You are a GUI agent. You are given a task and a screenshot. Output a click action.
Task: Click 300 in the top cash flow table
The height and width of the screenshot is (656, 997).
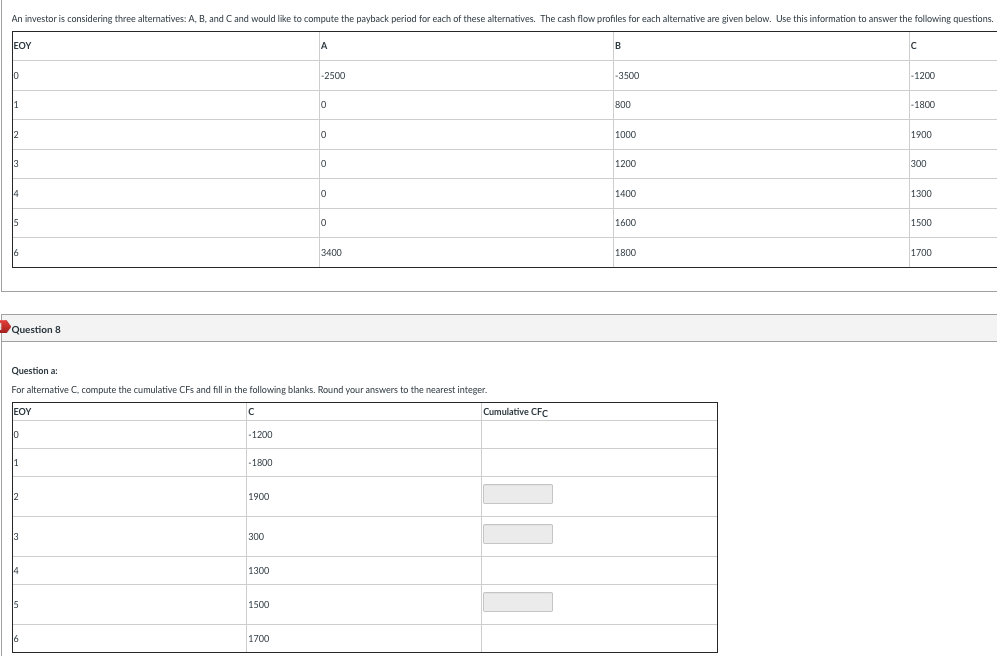coord(919,163)
